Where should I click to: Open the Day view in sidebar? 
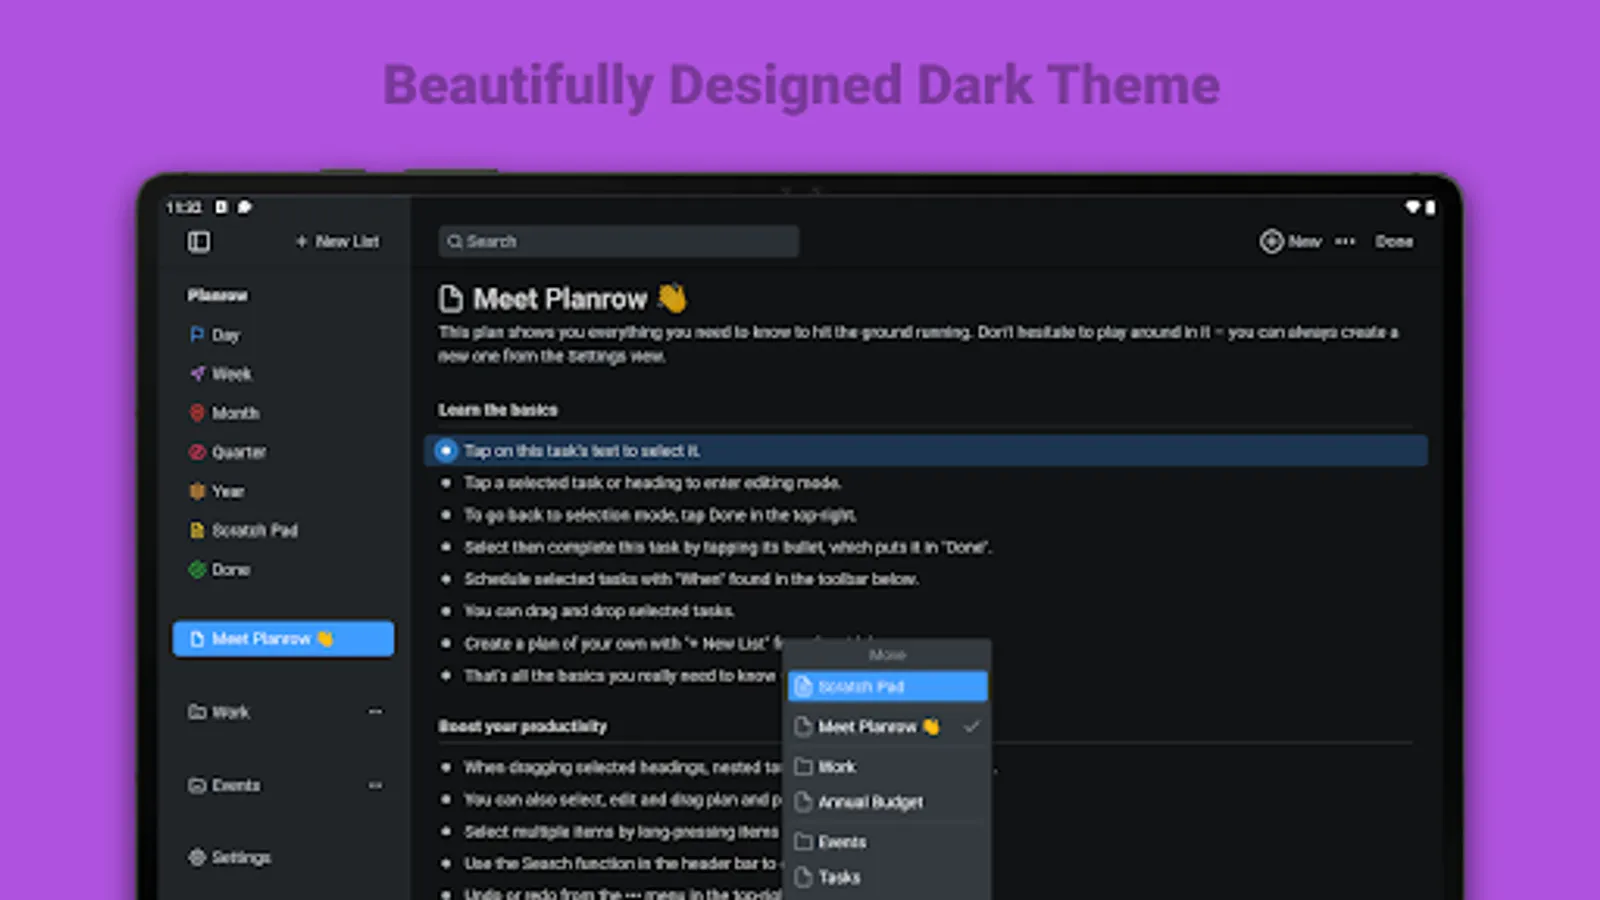pos(215,335)
